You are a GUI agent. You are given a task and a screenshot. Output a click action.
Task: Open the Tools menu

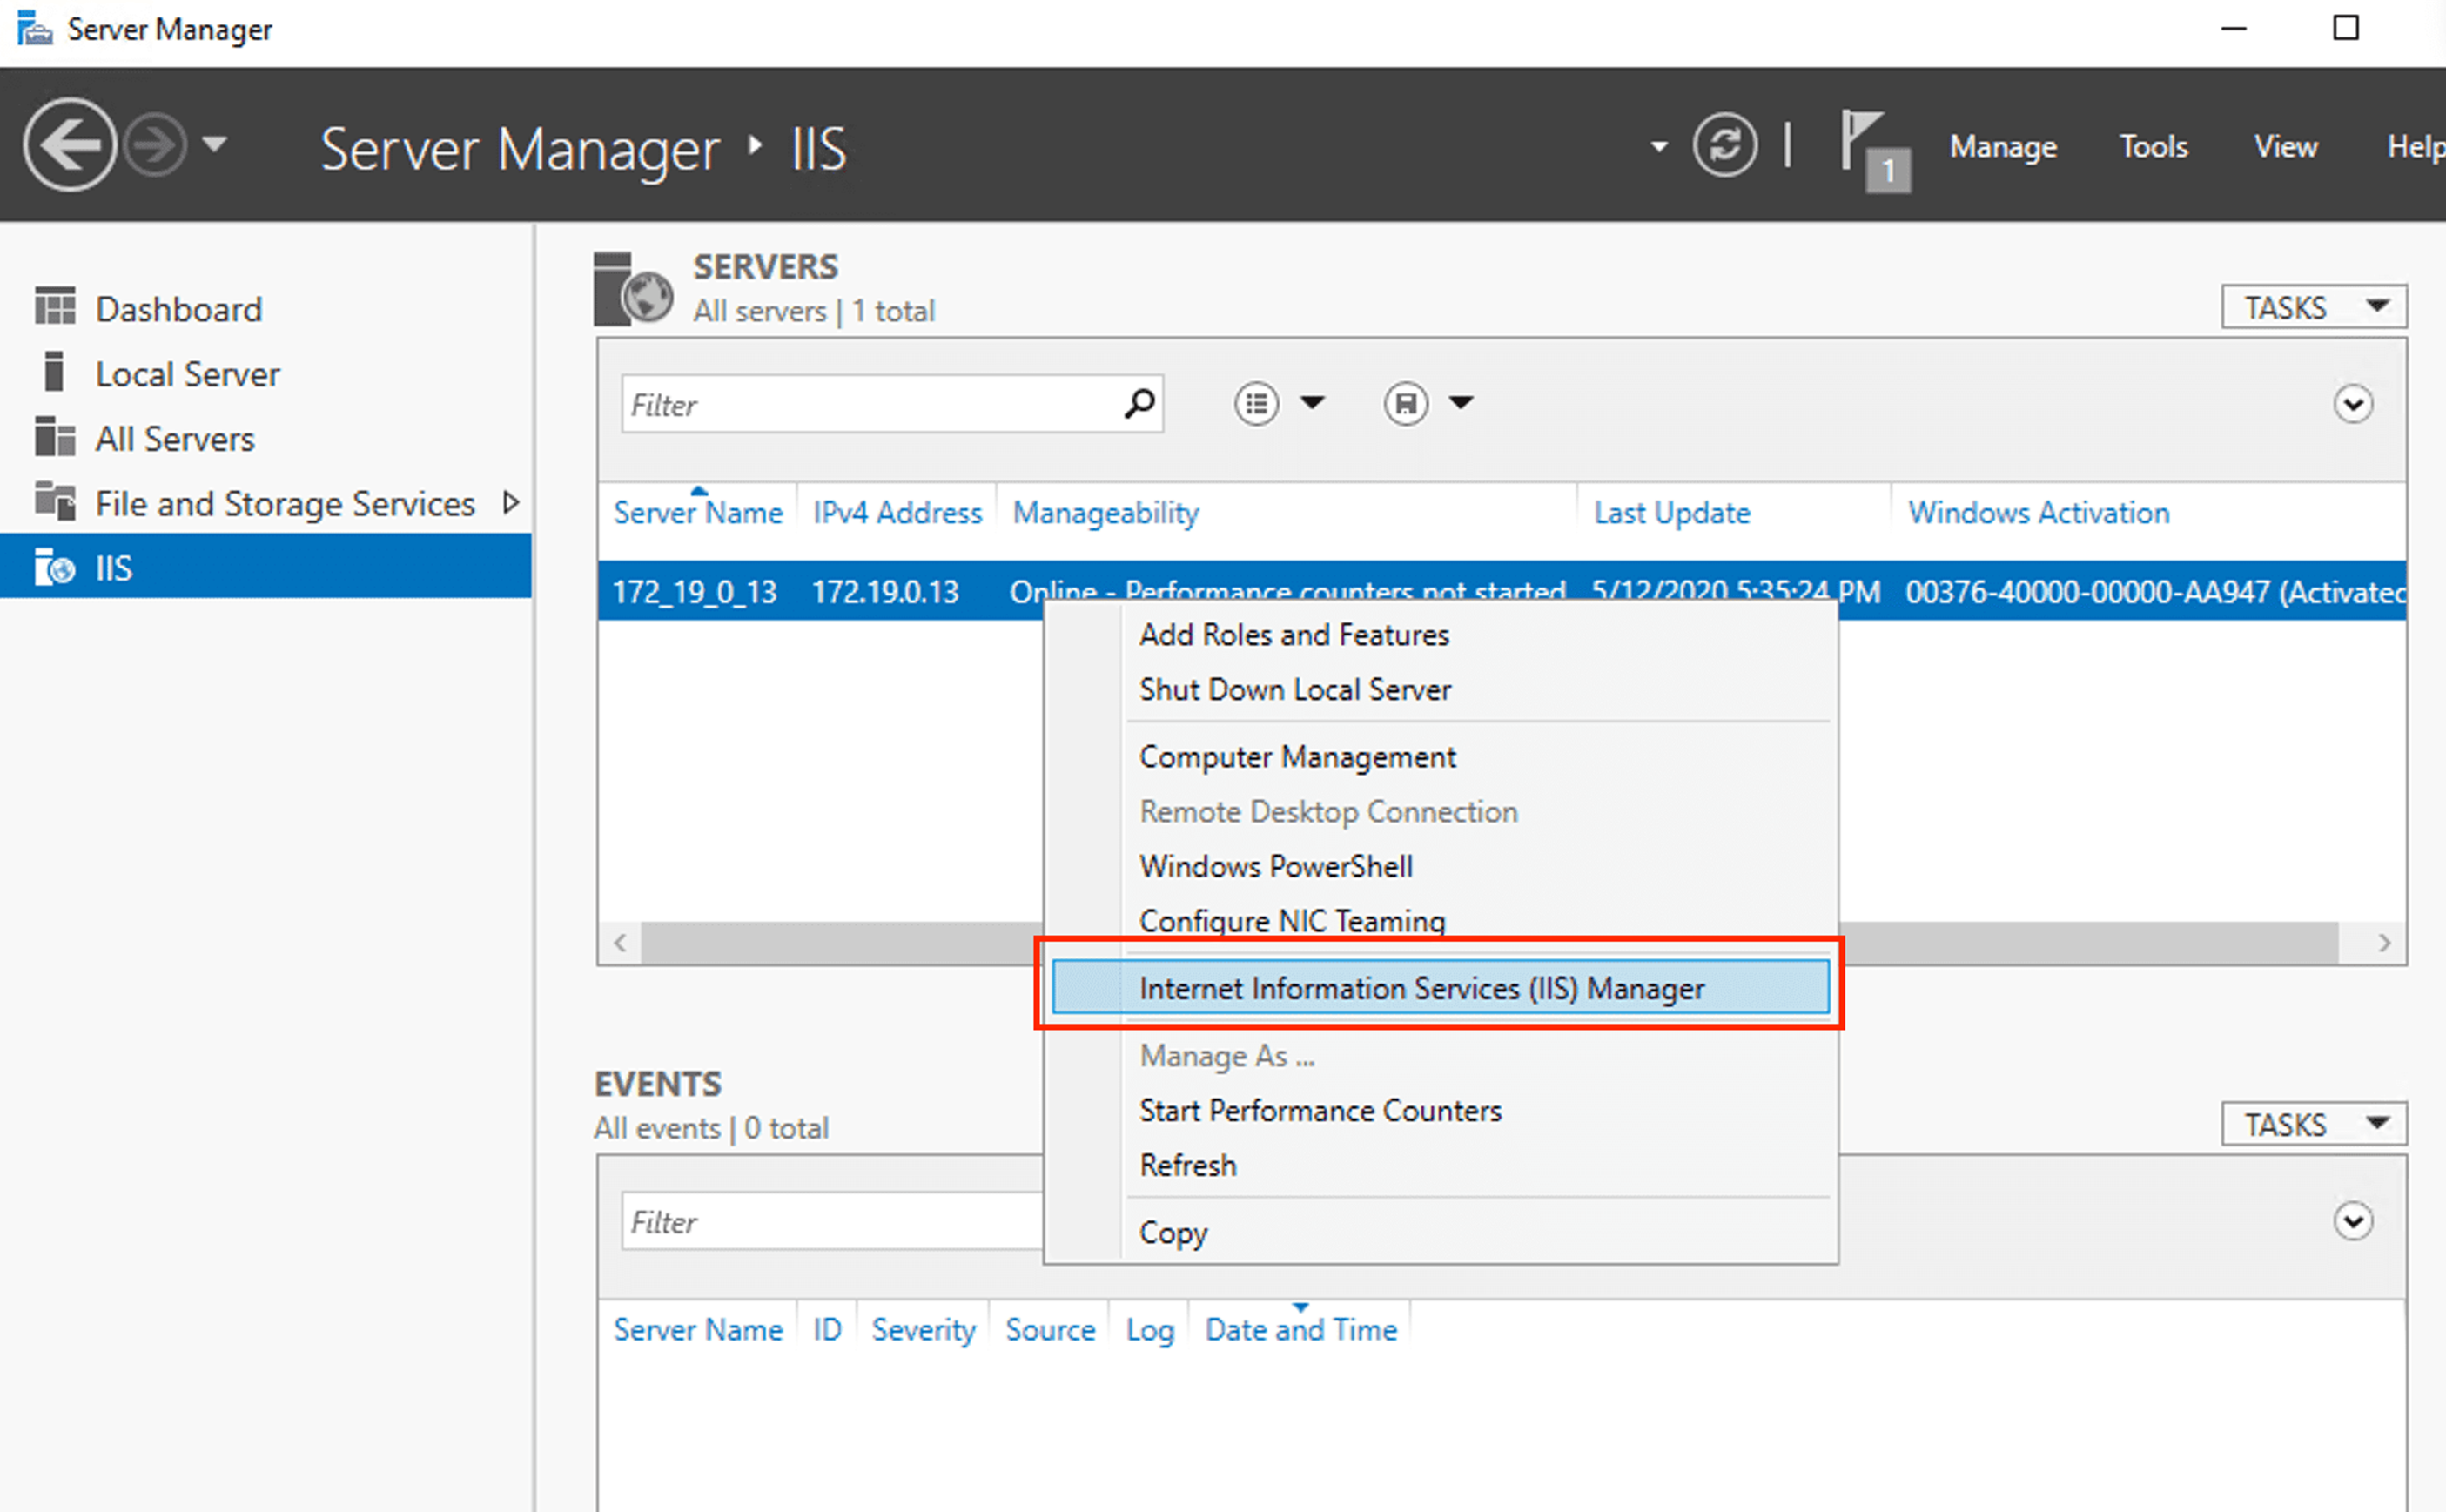[x=2153, y=147]
